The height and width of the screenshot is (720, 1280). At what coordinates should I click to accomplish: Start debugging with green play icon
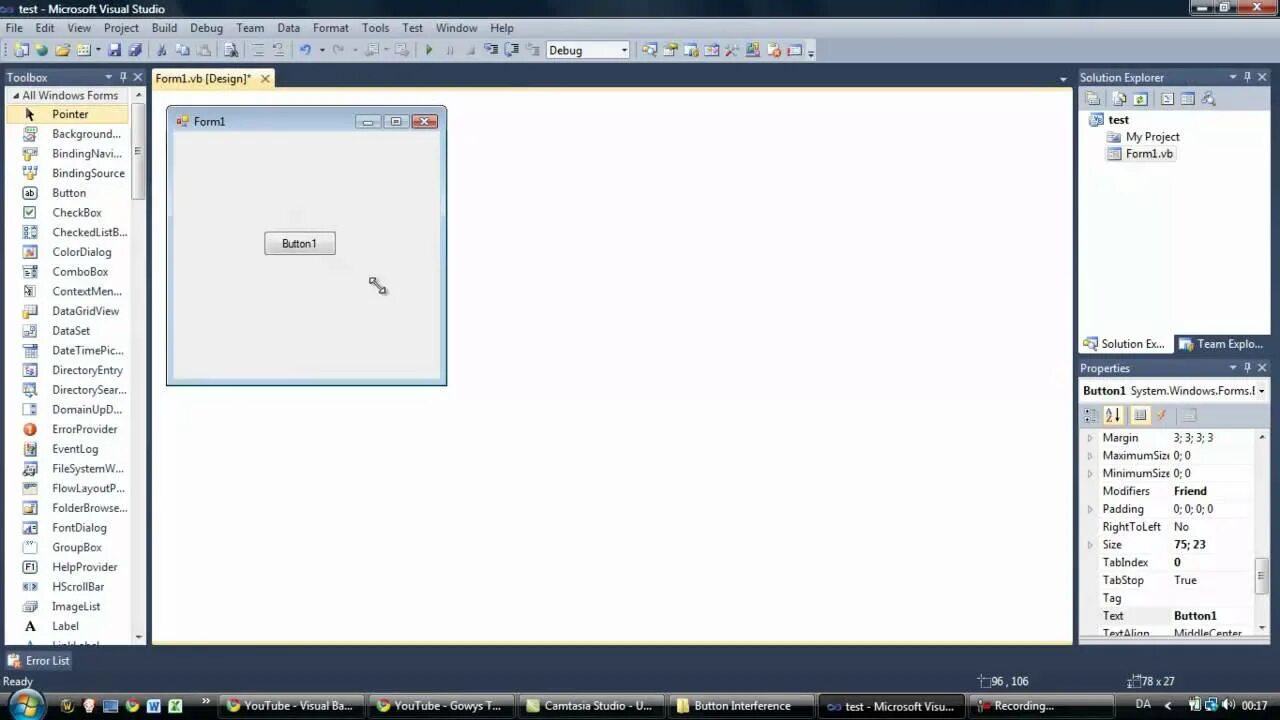pos(429,50)
